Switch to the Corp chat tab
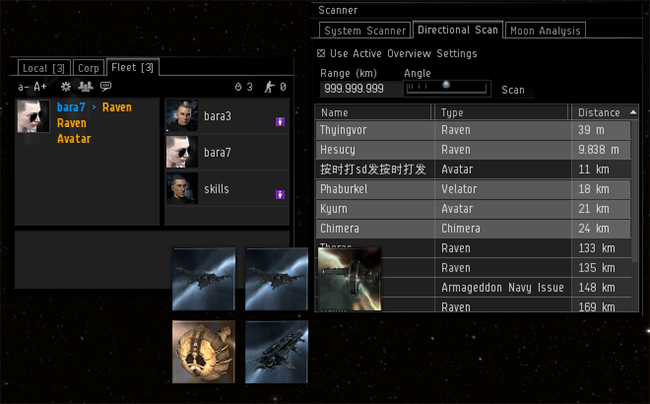Viewport: 650px width, 404px height. 88,68
